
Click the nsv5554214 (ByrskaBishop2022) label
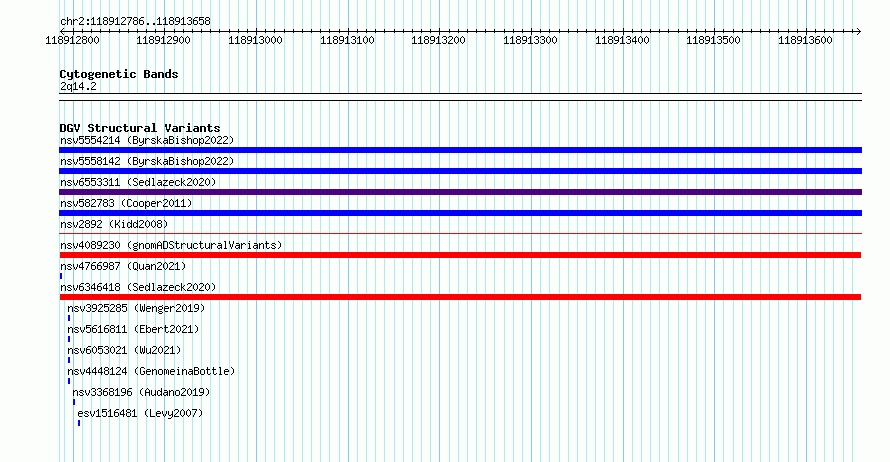coord(147,140)
